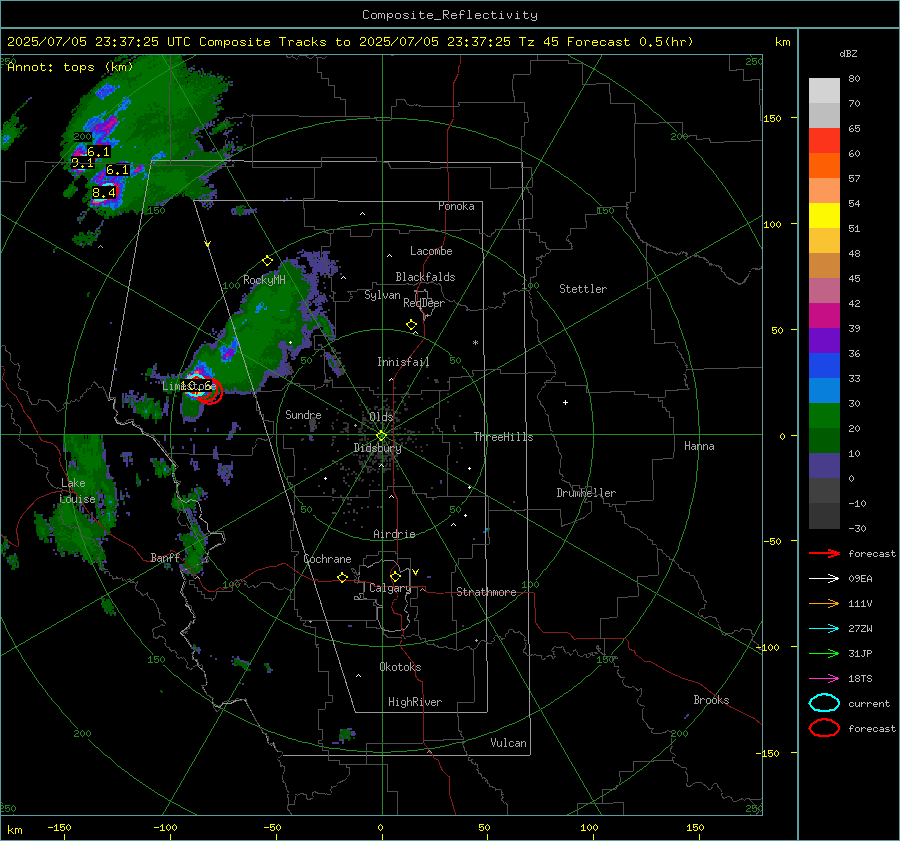Click the magenta 18TS arrow legend icon
This screenshot has height=841, width=900.
click(824, 679)
